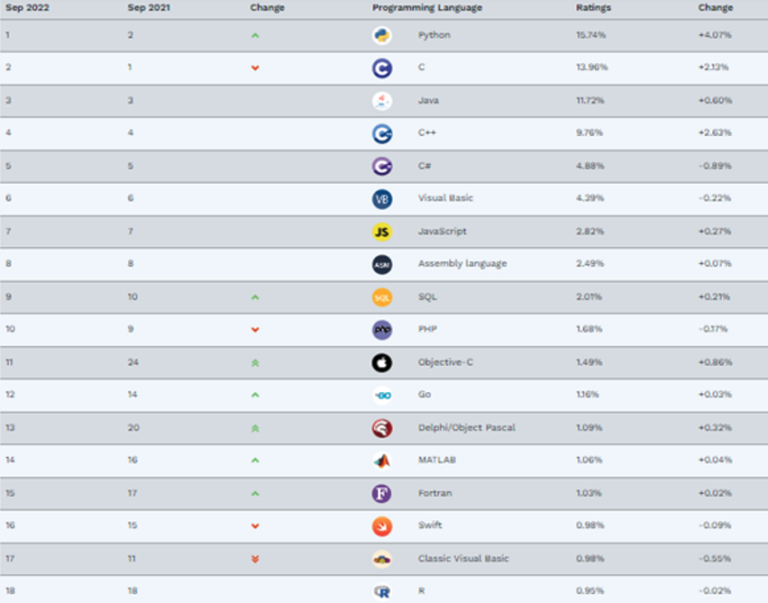
Task: Click the C language logo icon
Action: coord(382,68)
